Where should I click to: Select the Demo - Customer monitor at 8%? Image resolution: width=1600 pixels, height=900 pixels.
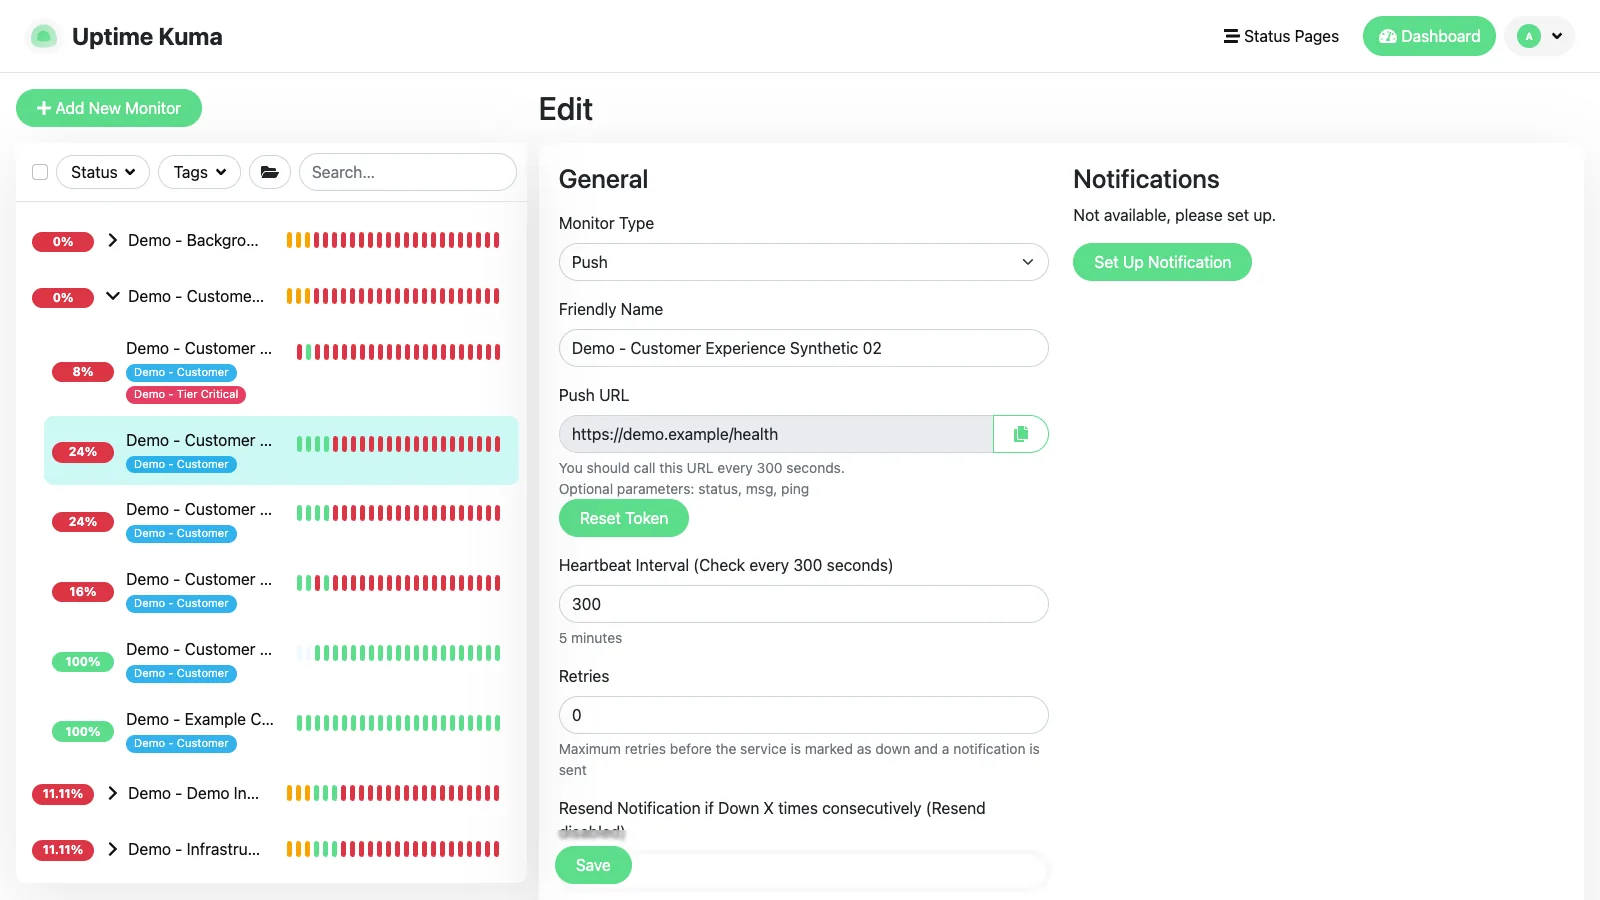click(281, 371)
